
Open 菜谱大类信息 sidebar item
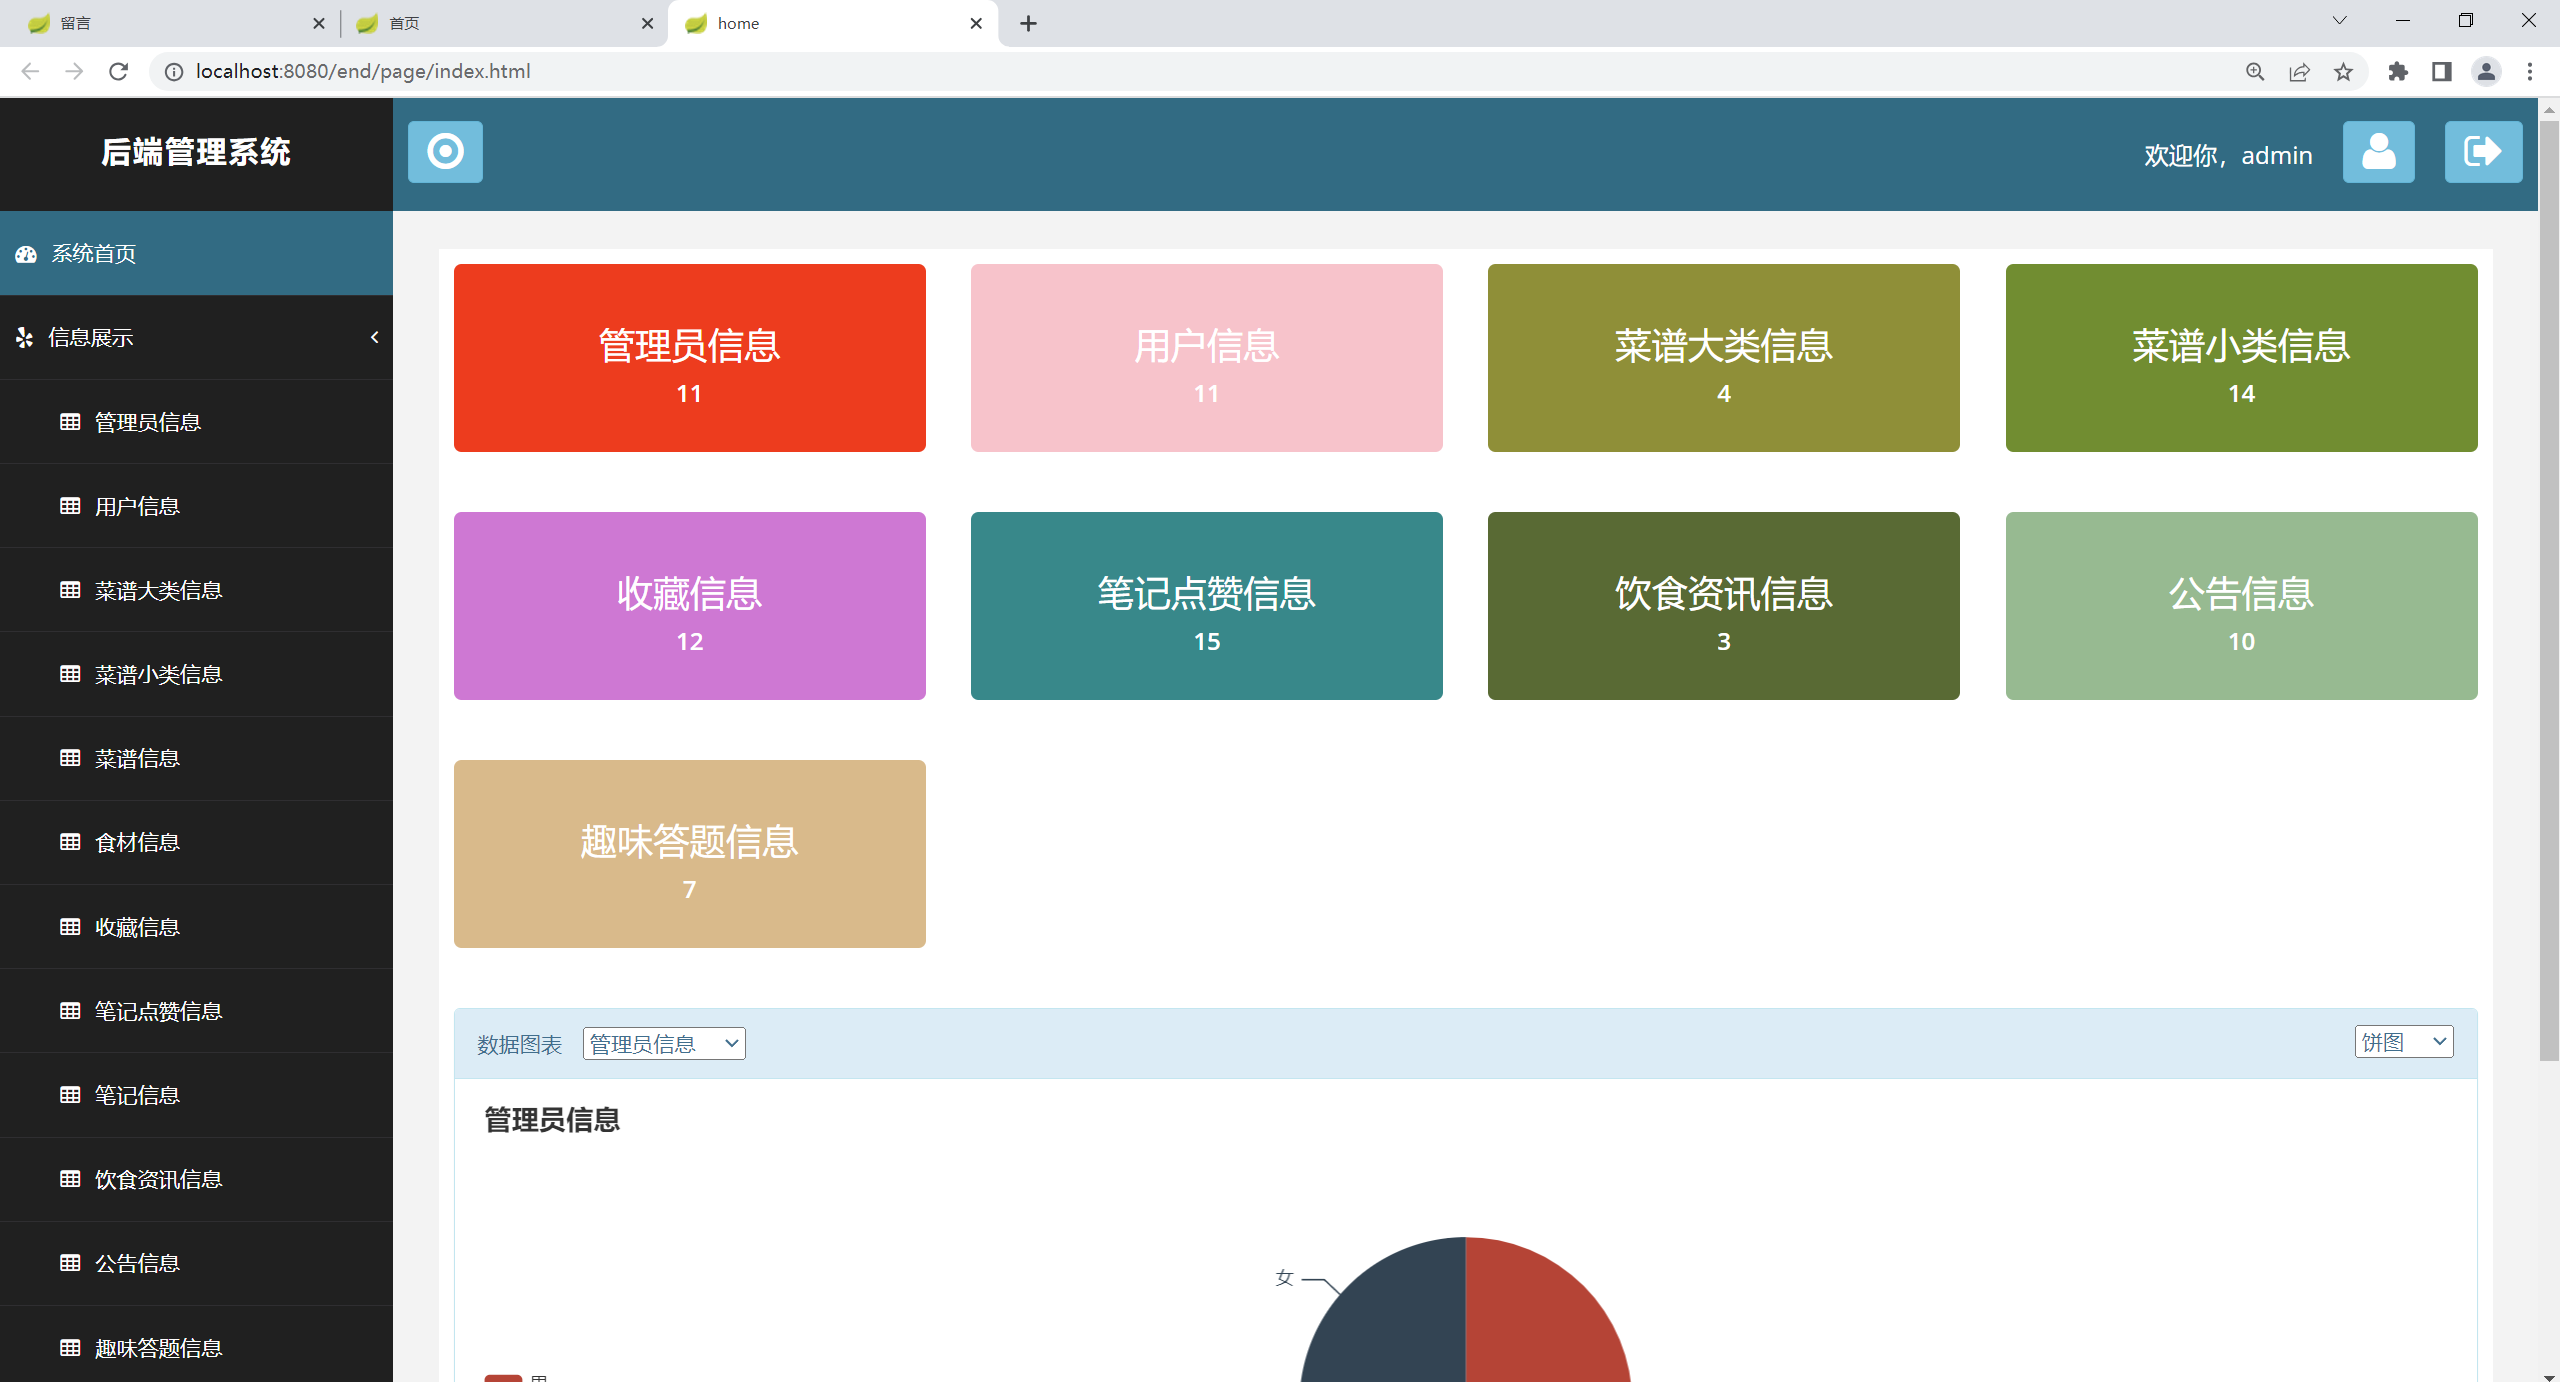click(196, 590)
